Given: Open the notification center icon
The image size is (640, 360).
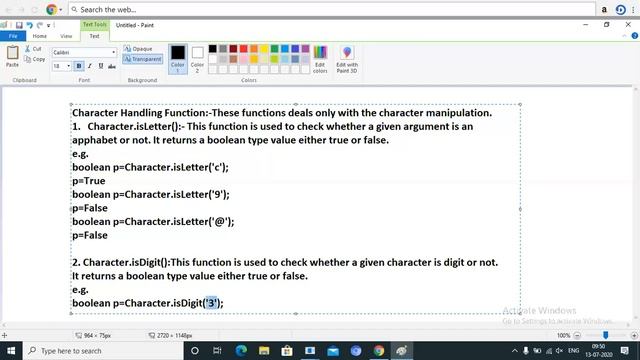Looking at the screenshot, I should 624,351.
